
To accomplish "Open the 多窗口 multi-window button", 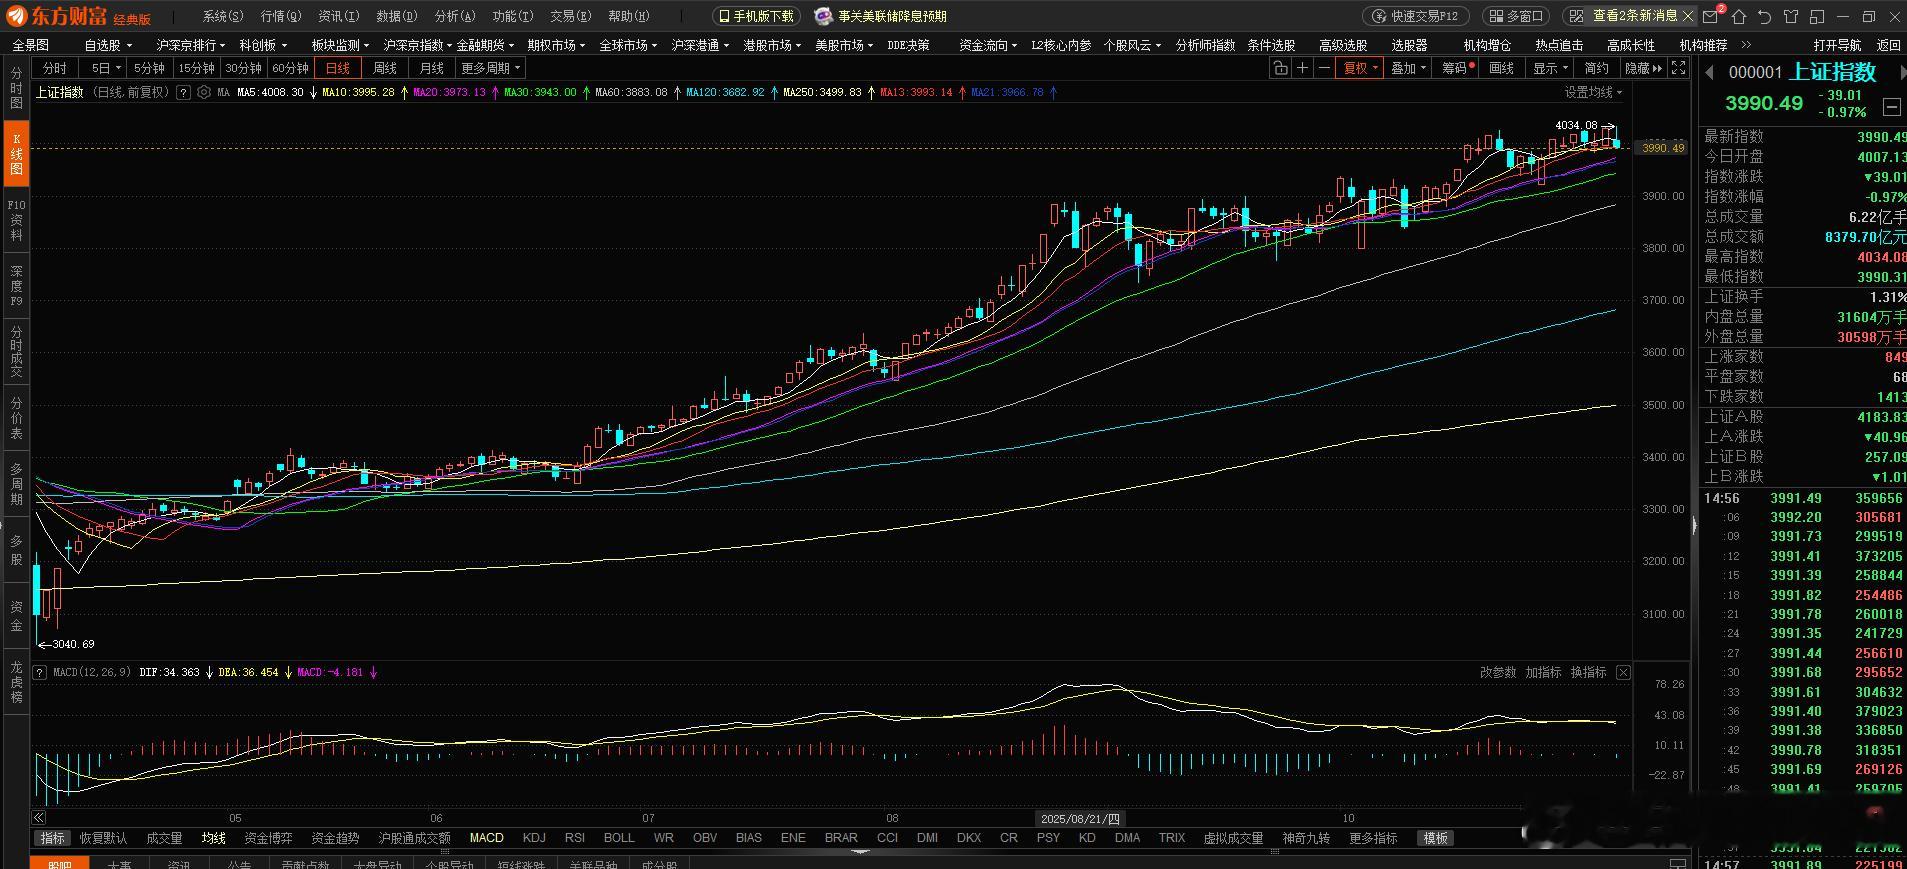I will (1515, 16).
